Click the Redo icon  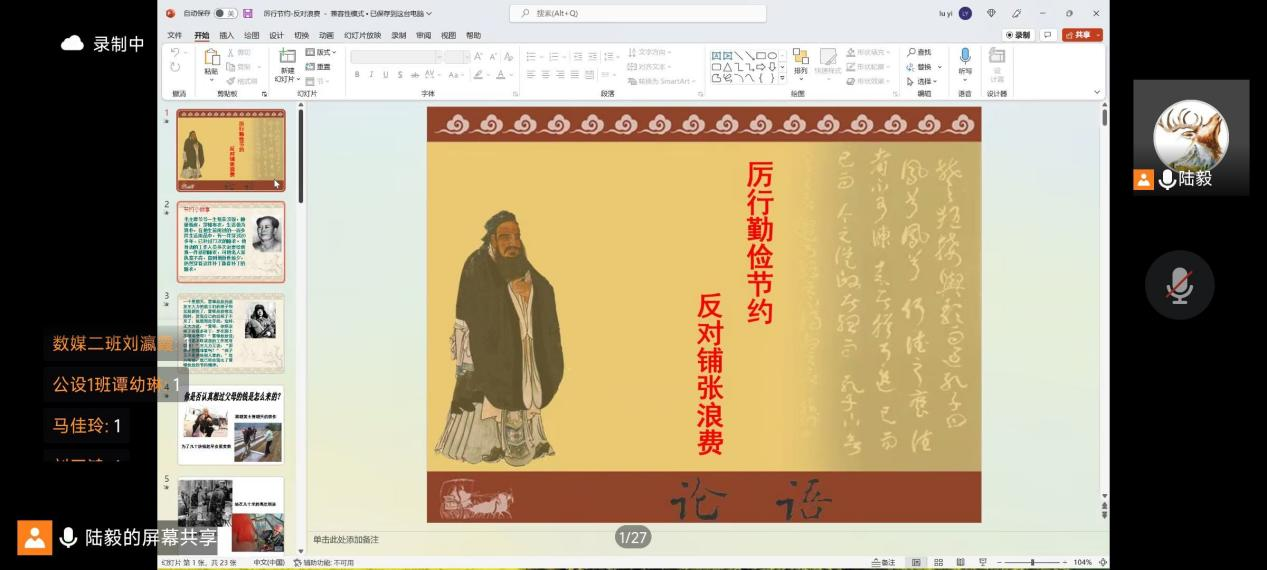tap(175, 67)
